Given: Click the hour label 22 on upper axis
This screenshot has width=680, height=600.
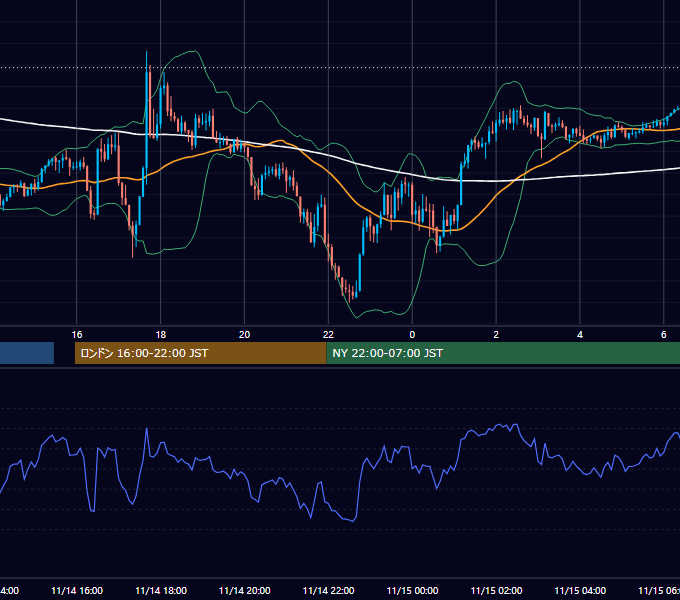Looking at the screenshot, I should [328, 335].
